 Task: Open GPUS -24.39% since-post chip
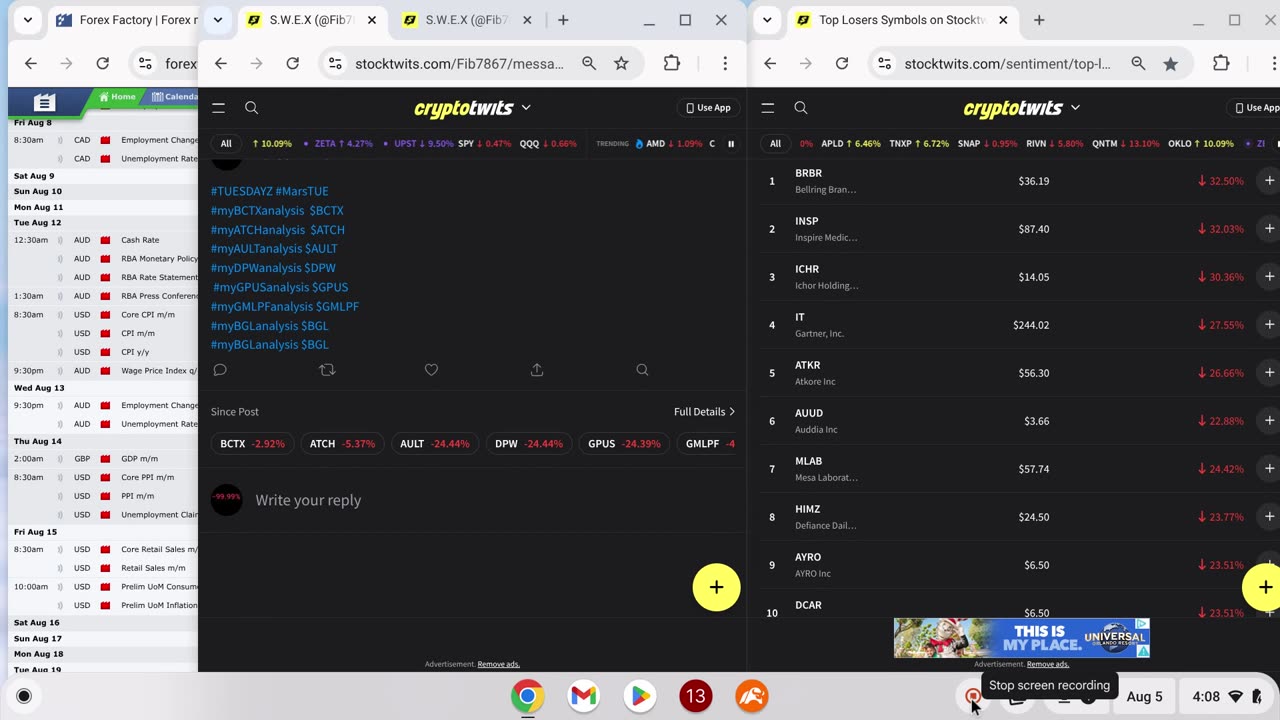pyautogui.click(x=624, y=443)
